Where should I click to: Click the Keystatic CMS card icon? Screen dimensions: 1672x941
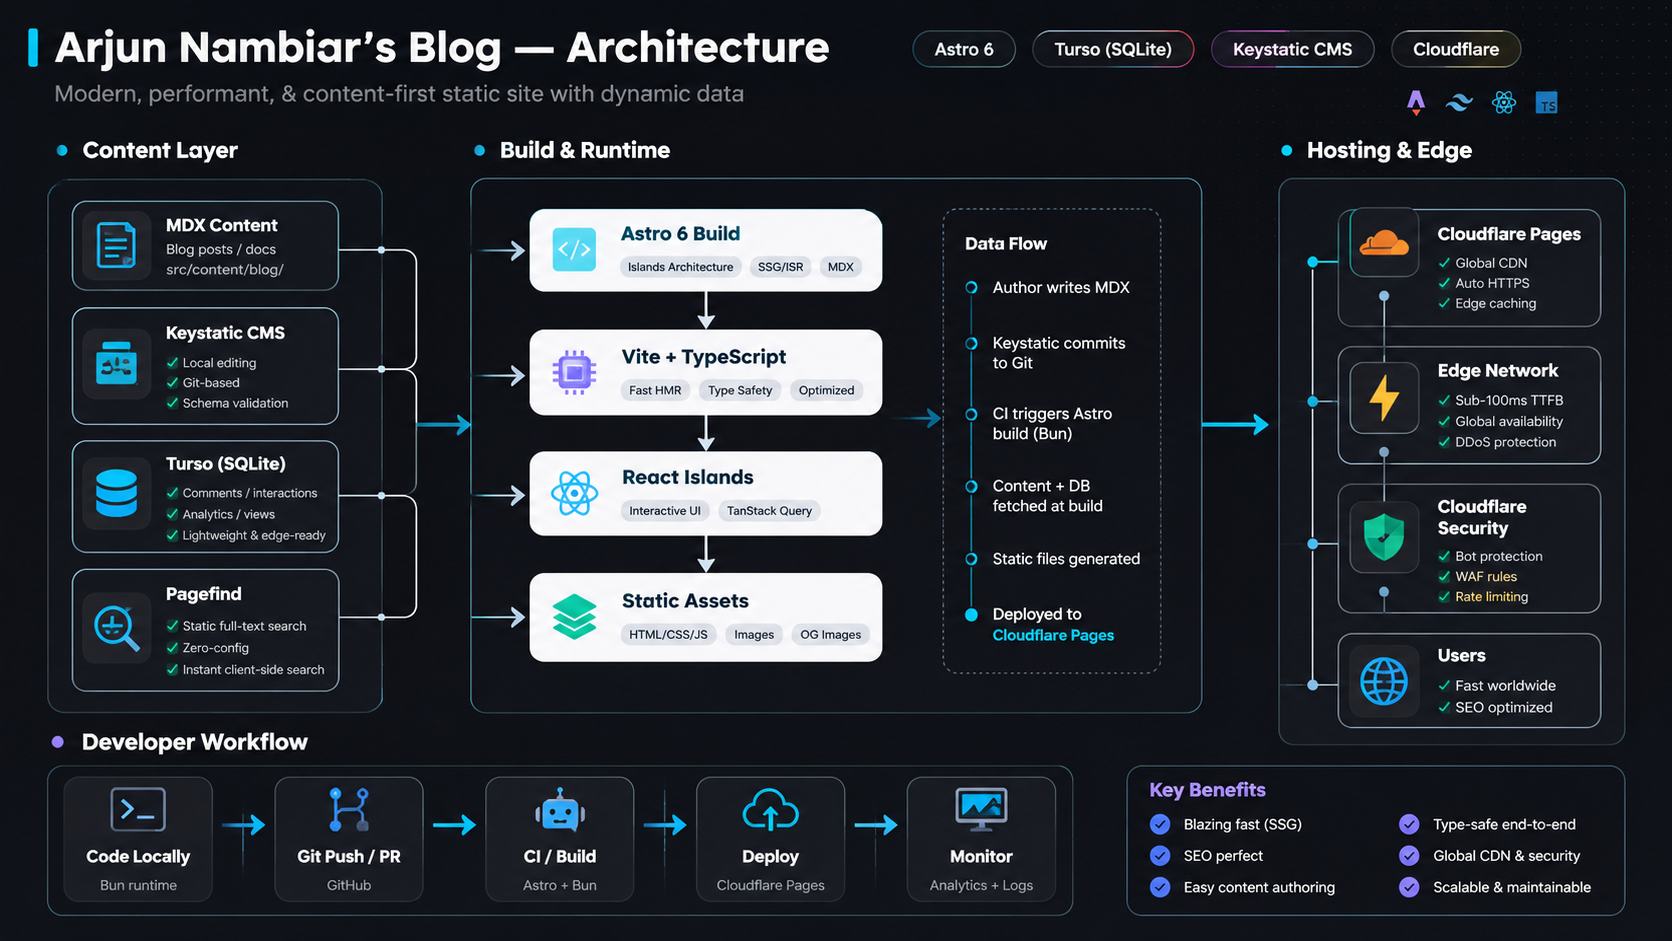tap(116, 364)
